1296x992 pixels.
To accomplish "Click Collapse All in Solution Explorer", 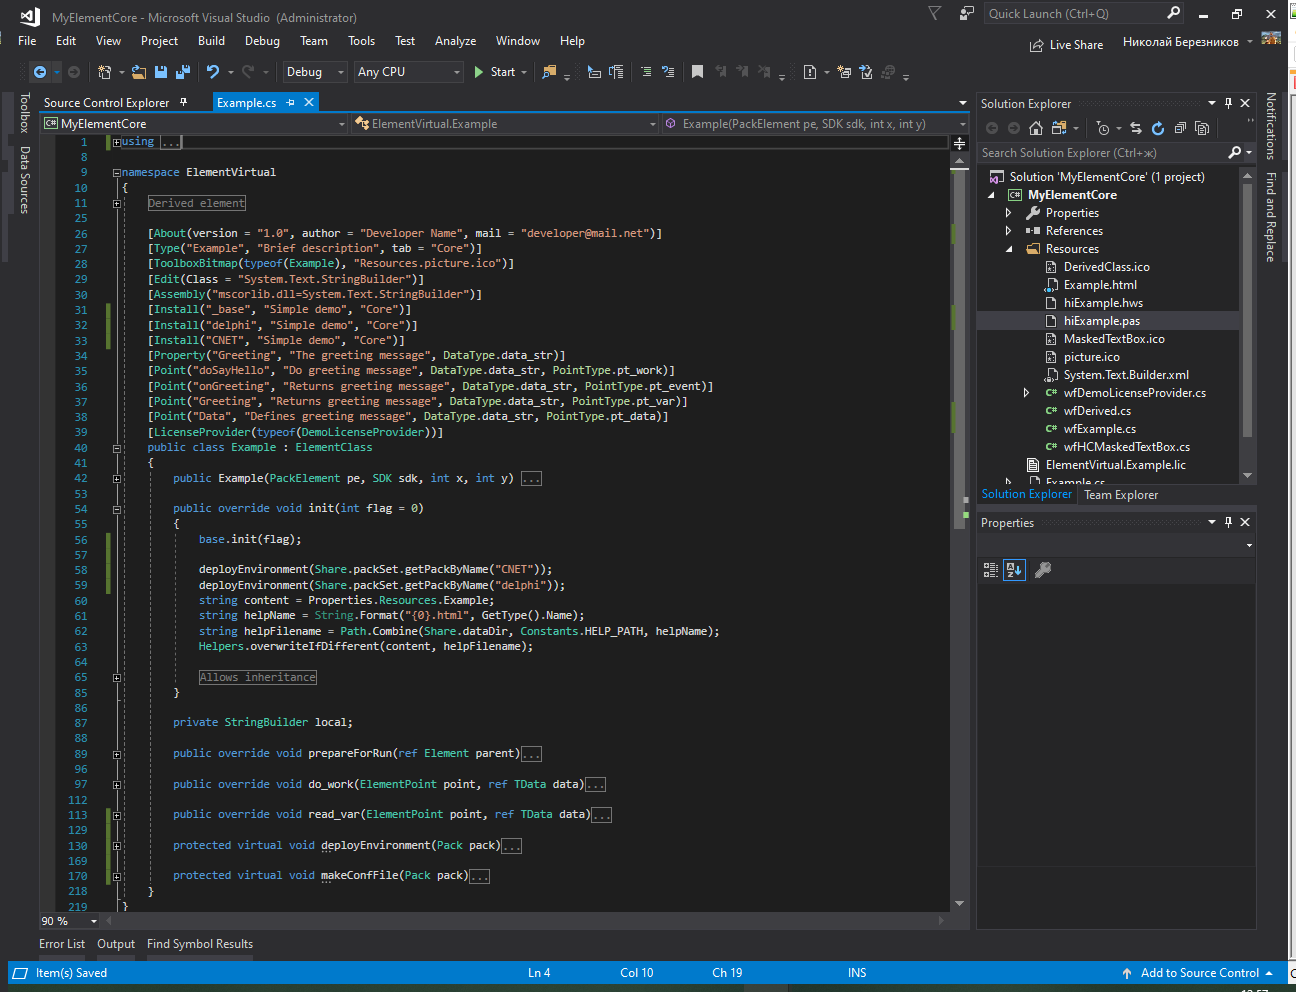I will click(1180, 128).
